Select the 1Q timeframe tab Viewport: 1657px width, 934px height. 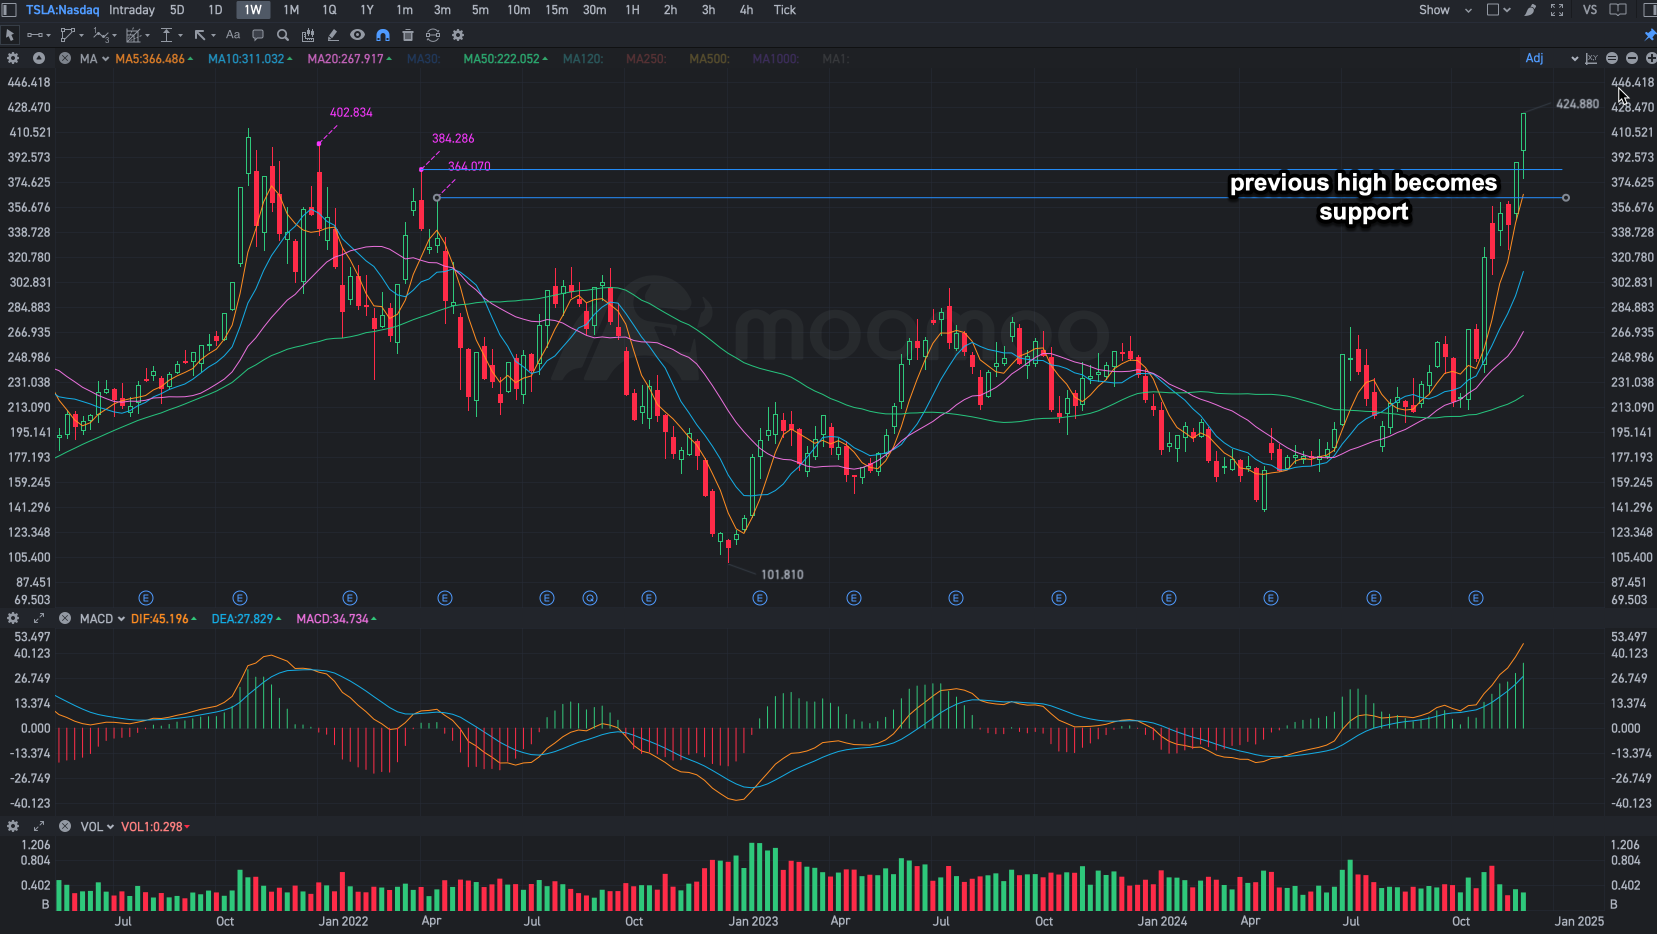[x=329, y=10]
